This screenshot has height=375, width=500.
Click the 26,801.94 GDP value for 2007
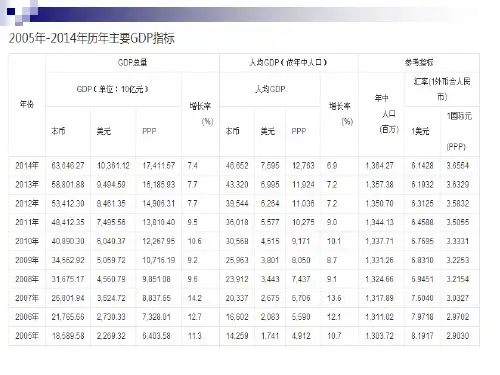(68, 298)
